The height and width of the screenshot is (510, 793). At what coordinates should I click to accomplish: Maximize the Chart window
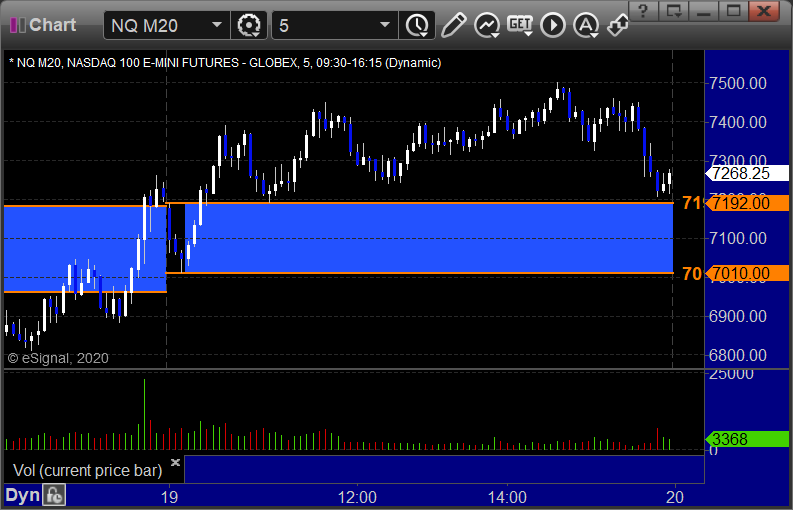pos(733,11)
